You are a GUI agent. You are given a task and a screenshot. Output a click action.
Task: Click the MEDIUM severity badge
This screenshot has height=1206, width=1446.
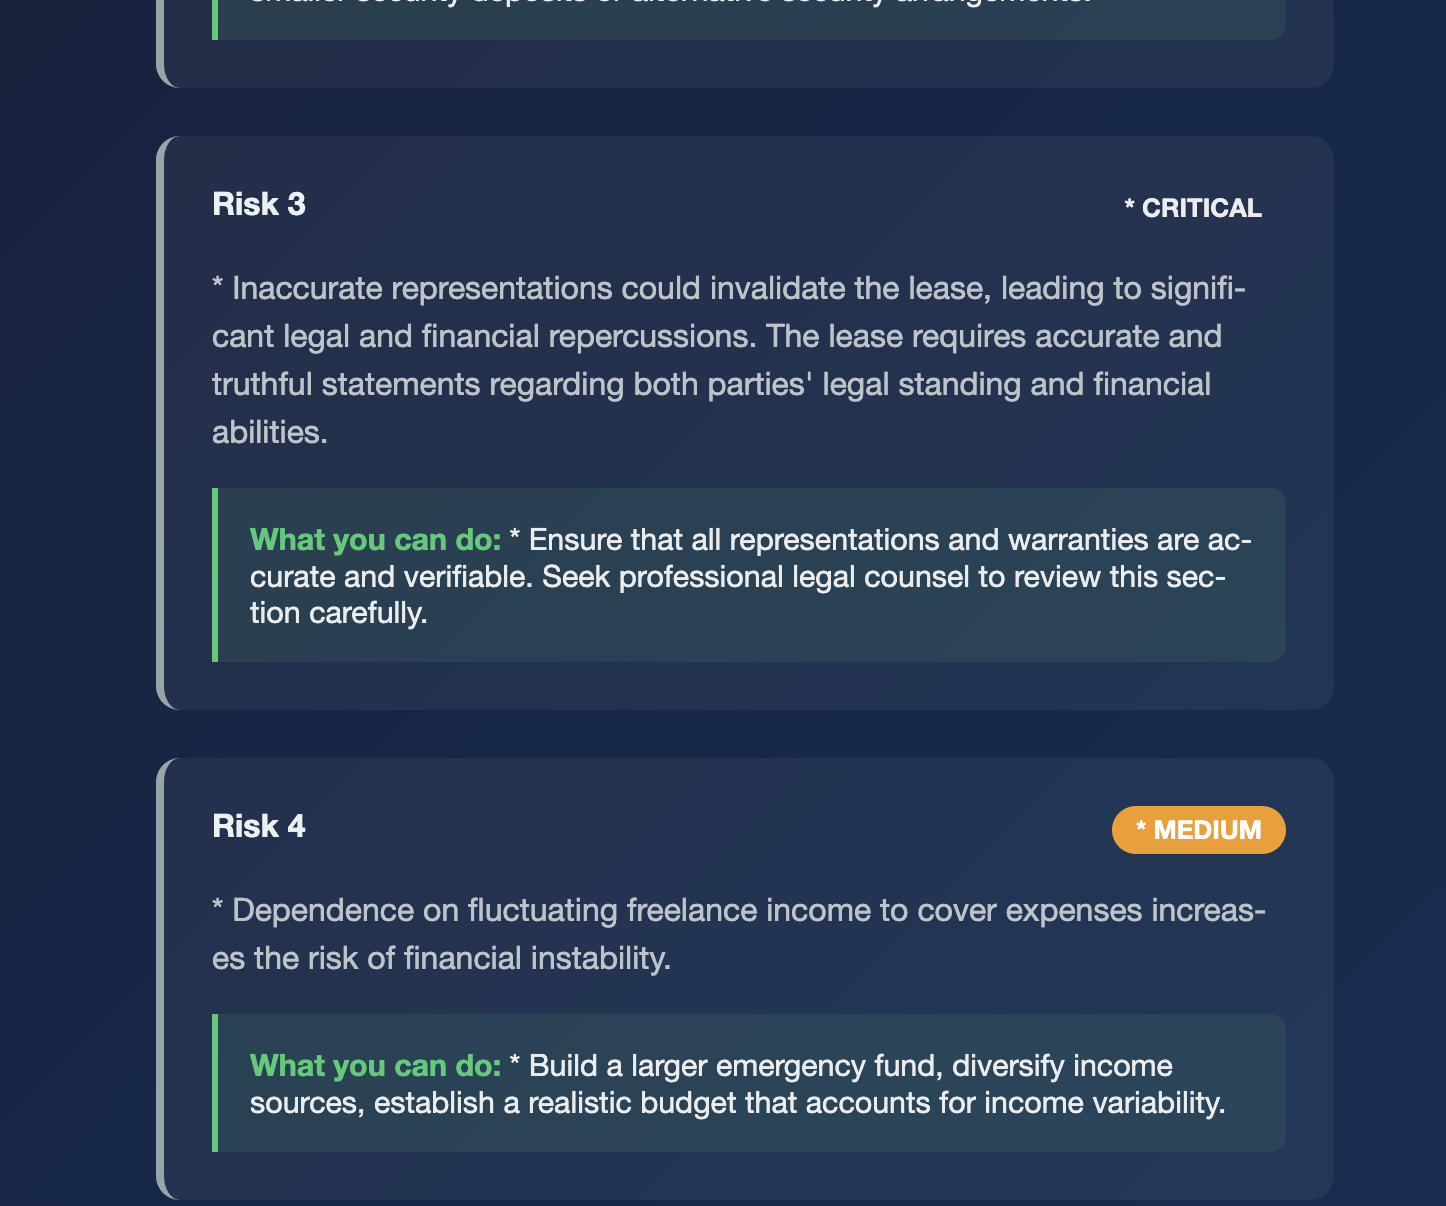(1199, 830)
